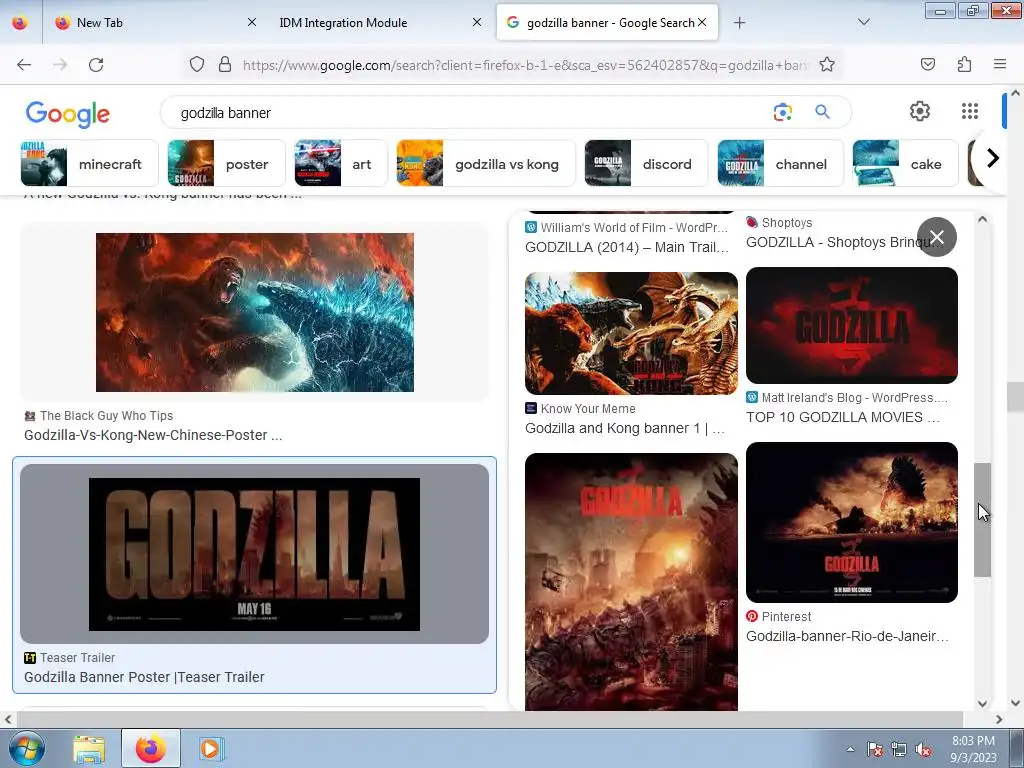Click The Black Guy Who Tips source

pyautogui.click(x=106, y=415)
